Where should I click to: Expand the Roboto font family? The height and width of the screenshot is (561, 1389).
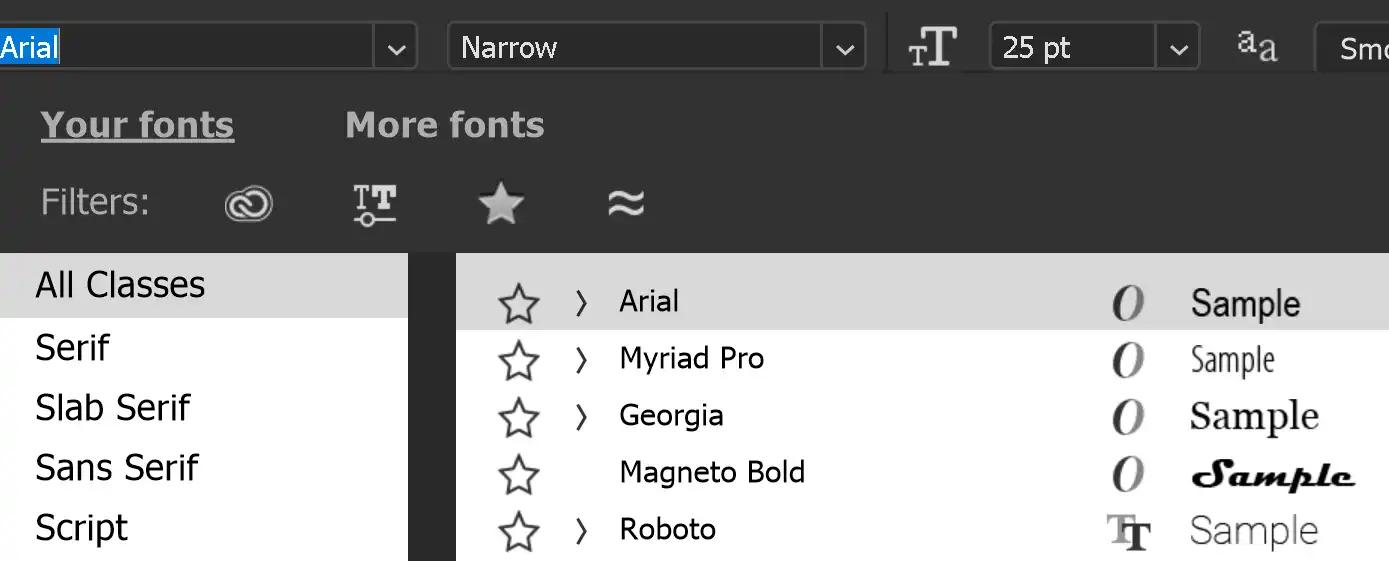pos(581,531)
